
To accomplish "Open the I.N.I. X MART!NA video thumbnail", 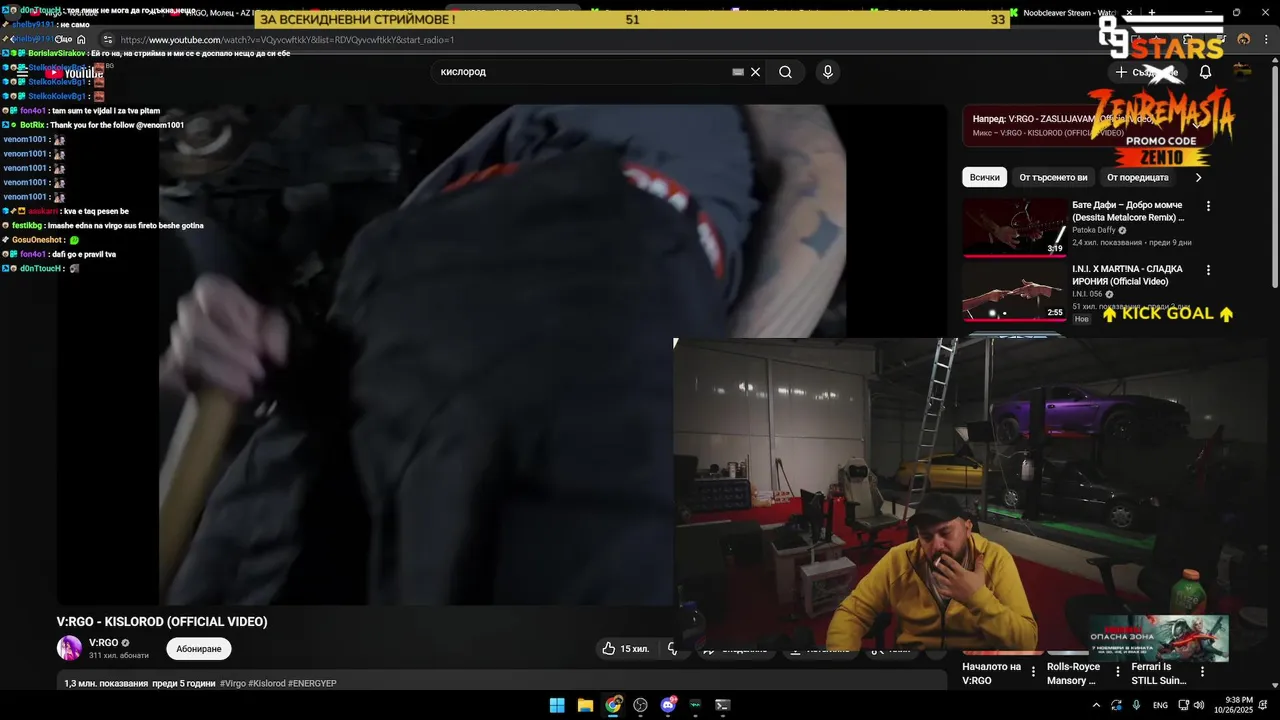I will 1015,291.
